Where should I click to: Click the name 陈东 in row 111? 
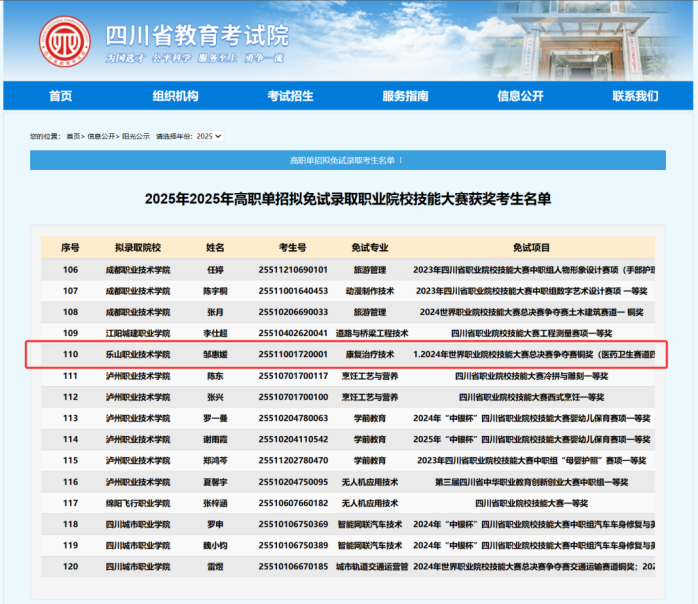(x=215, y=376)
